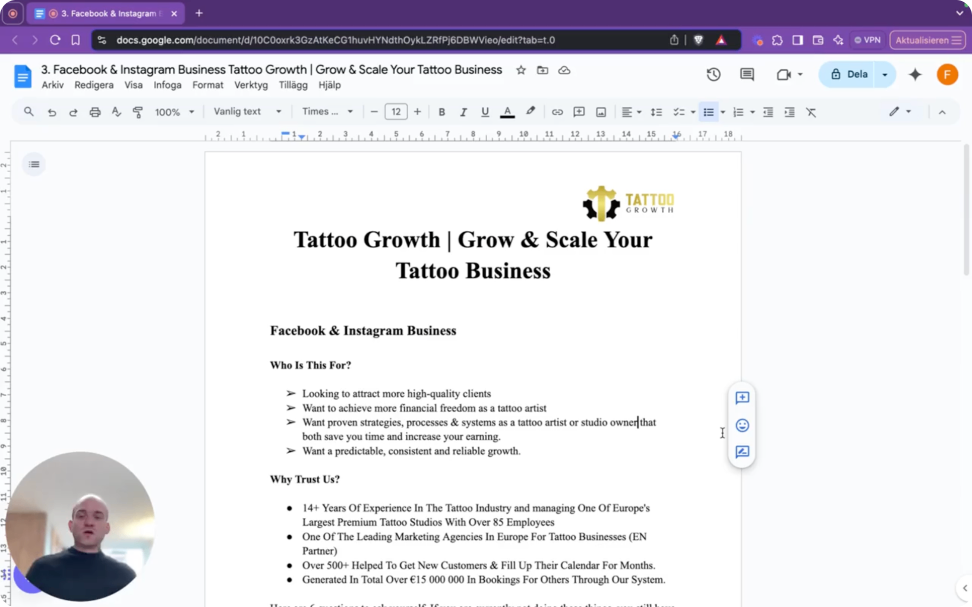
Task: Show the document outline
Action: coord(34,164)
